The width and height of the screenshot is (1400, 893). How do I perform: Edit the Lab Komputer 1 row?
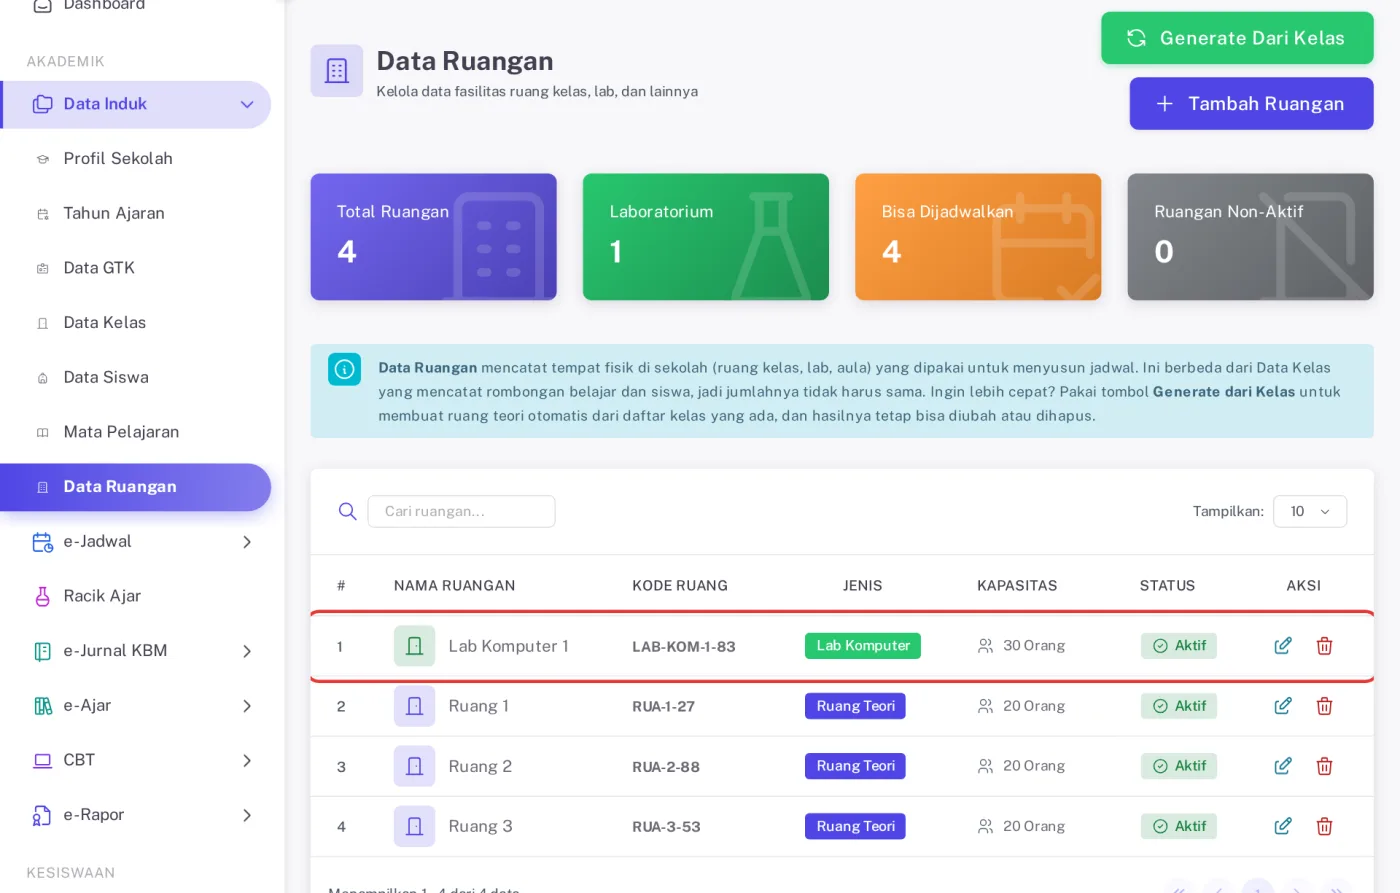1283,646
